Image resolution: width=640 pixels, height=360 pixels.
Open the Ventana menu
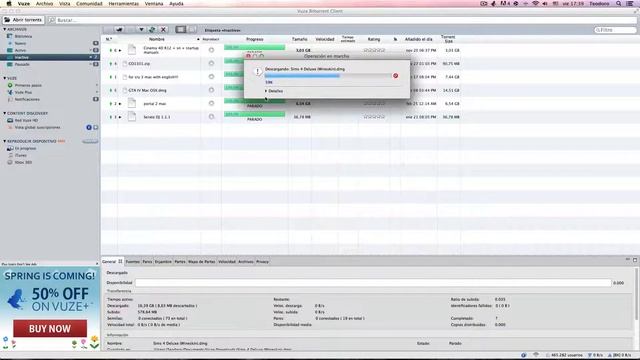click(154, 4)
